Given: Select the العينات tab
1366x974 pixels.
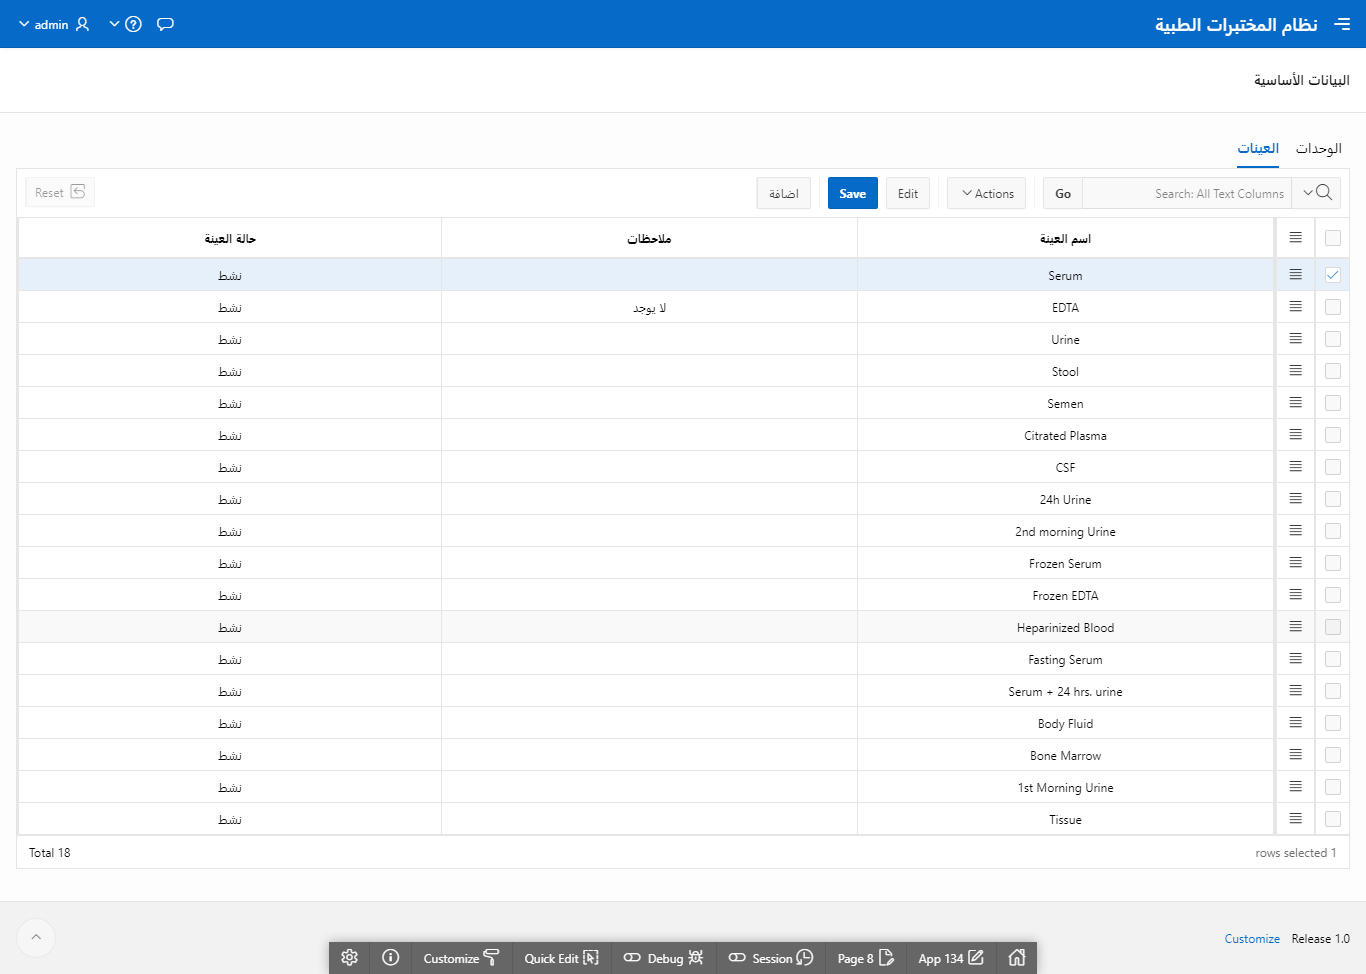Looking at the screenshot, I should [x=1258, y=148].
